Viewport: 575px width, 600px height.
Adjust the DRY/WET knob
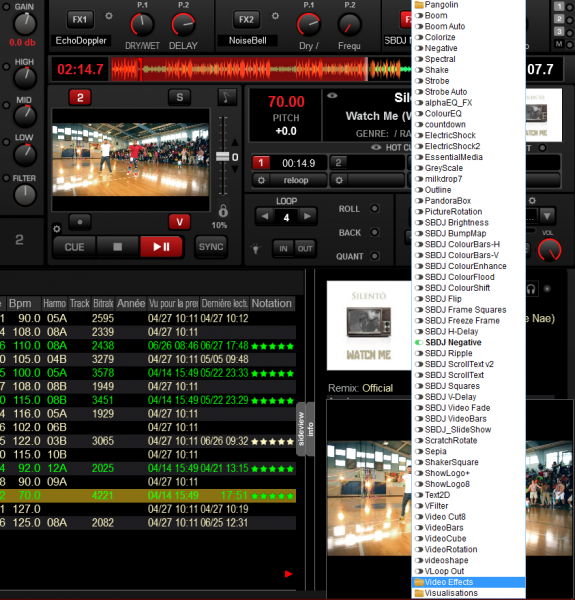[142, 25]
